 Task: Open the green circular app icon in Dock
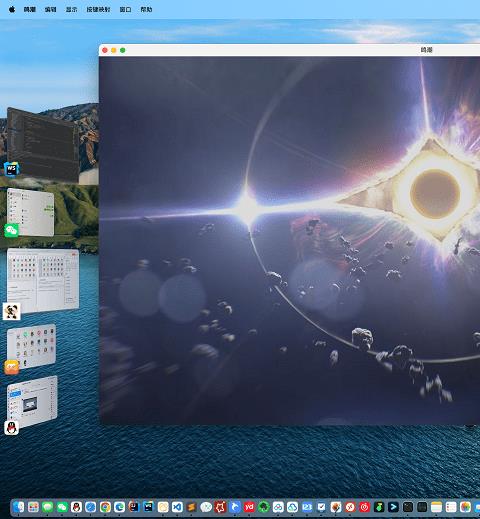tap(264, 507)
